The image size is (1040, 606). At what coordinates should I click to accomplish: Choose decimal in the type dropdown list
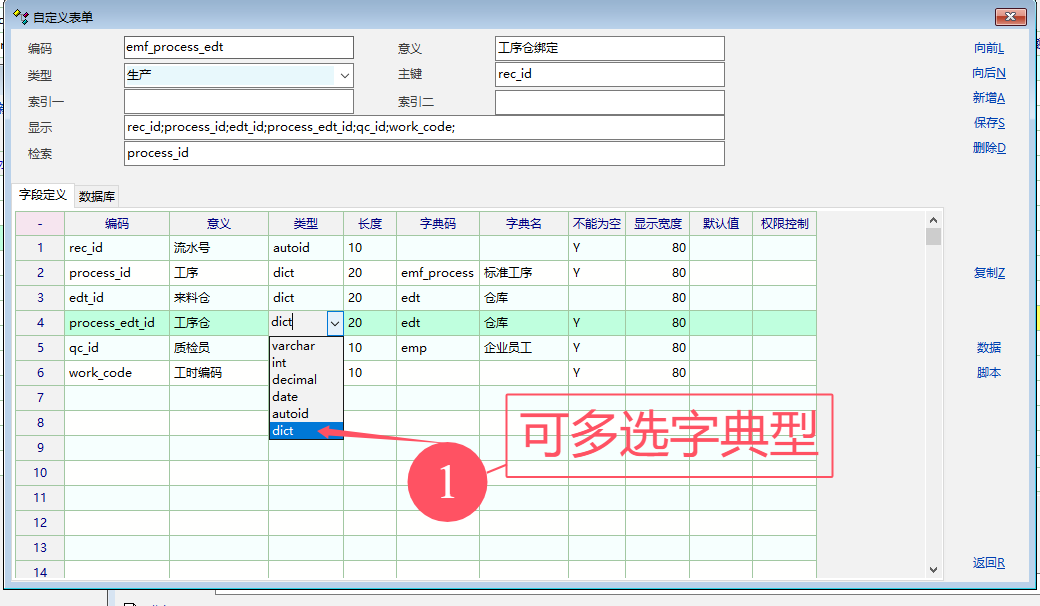(x=295, y=380)
